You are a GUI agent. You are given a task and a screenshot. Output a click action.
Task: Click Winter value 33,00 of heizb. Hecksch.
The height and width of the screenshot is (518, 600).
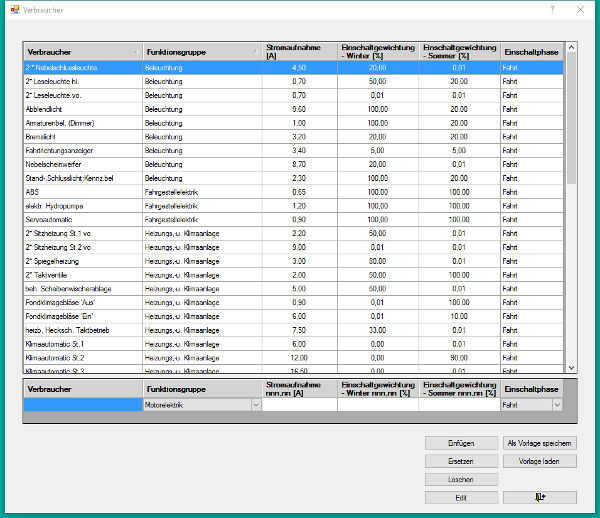coord(378,330)
